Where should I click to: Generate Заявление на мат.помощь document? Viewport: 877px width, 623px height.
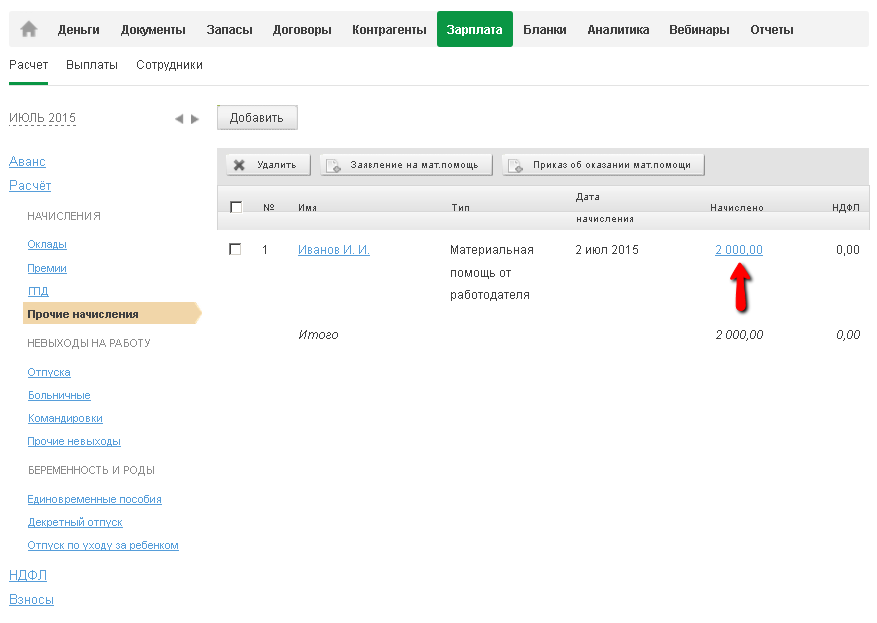pos(406,165)
